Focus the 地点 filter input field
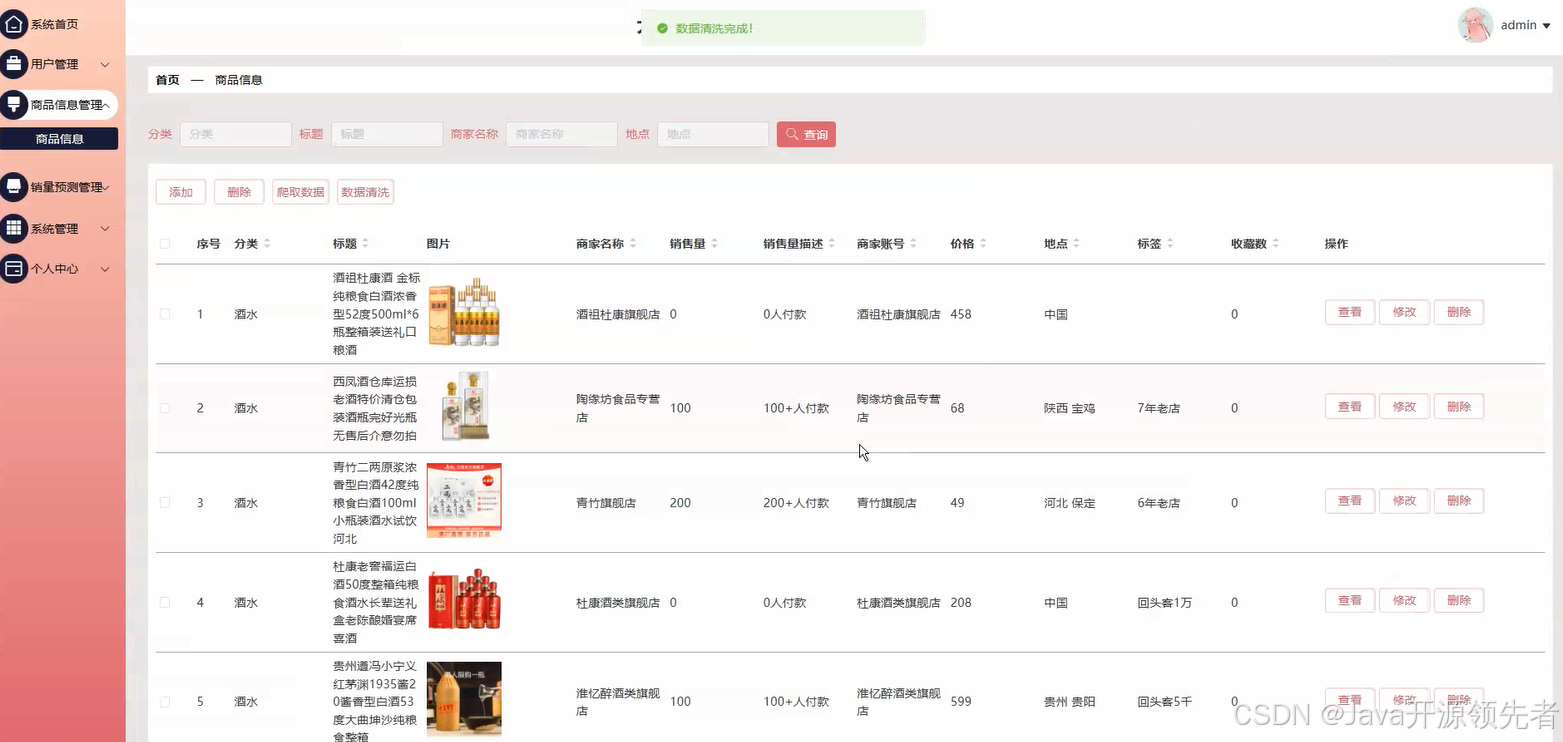 point(713,134)
